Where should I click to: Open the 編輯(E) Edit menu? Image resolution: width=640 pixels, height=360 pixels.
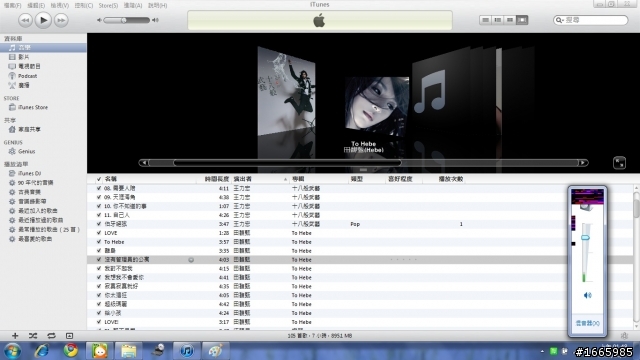pos(36,5)
